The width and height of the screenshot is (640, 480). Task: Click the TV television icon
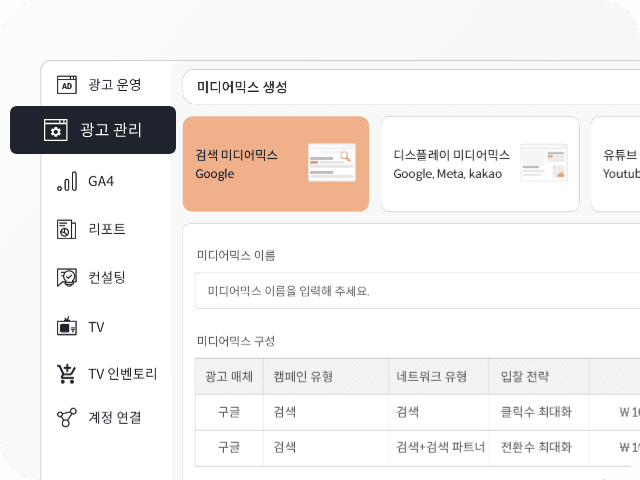coord(67,326)
